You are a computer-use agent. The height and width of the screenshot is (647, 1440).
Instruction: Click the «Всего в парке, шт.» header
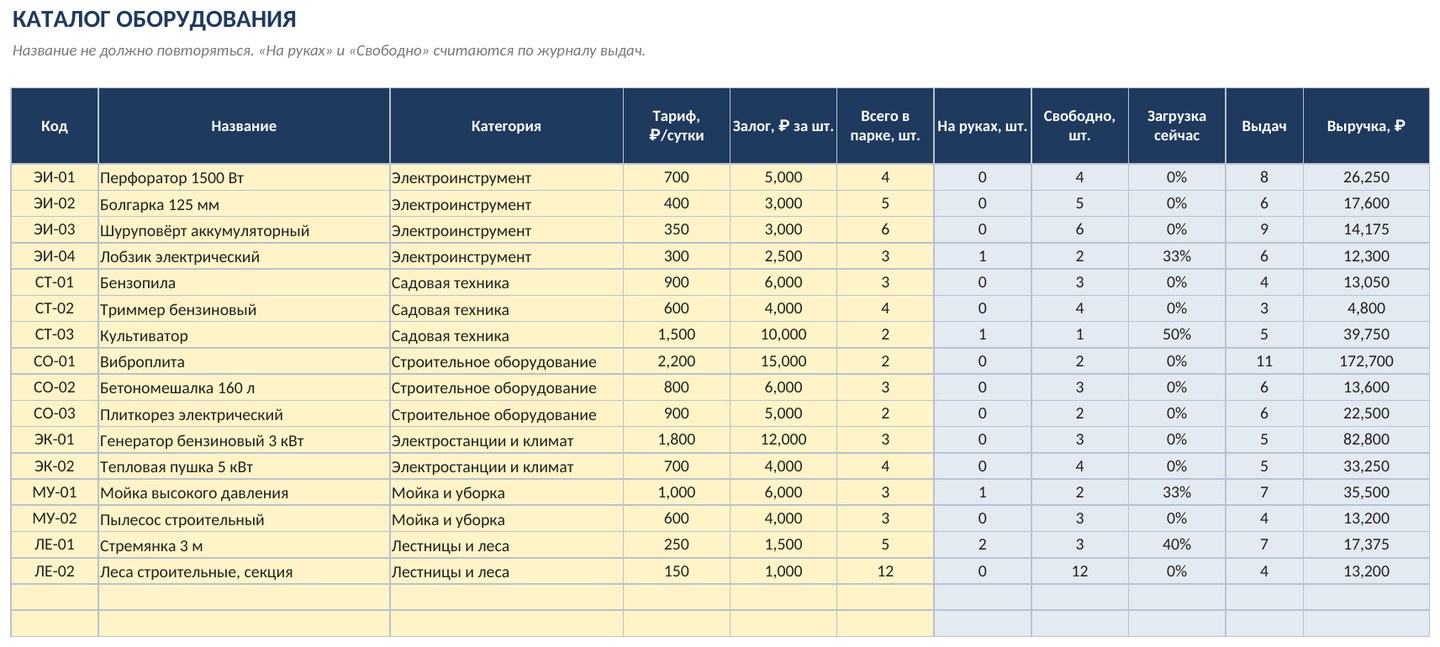(886, 126)
